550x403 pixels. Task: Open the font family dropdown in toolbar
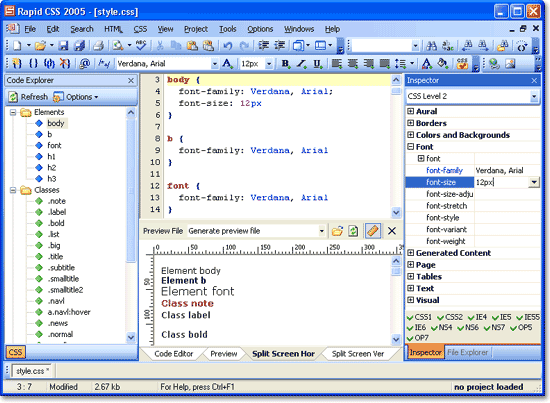coord(214,64)
